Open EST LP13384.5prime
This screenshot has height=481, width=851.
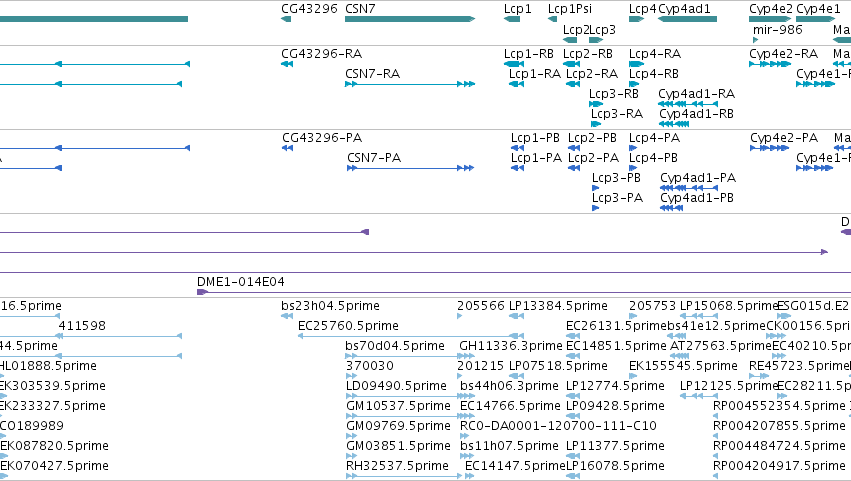click(x=558, y=306)
